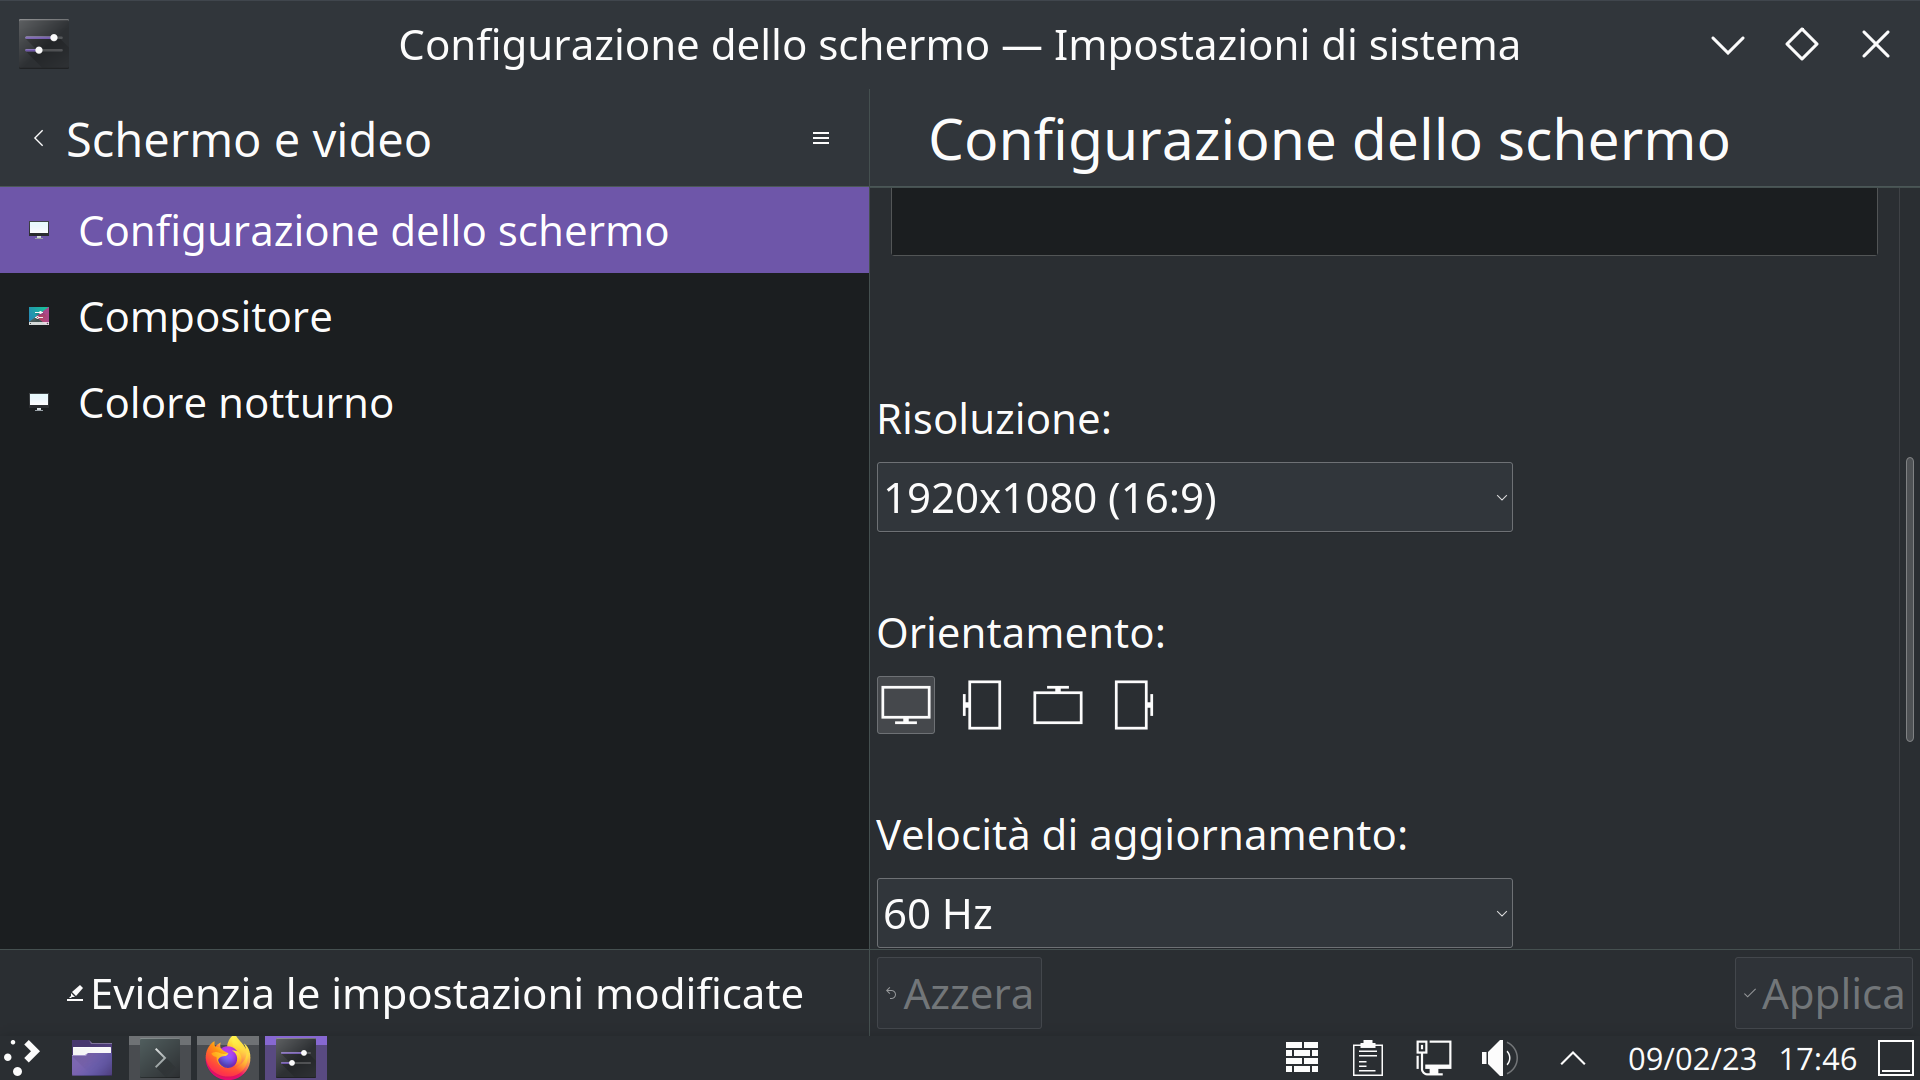The width and height of the screenshot is (1920, 1080).
Task: Toggle Evidenzia le impostazioni modificate
Action: coord(436,994)
